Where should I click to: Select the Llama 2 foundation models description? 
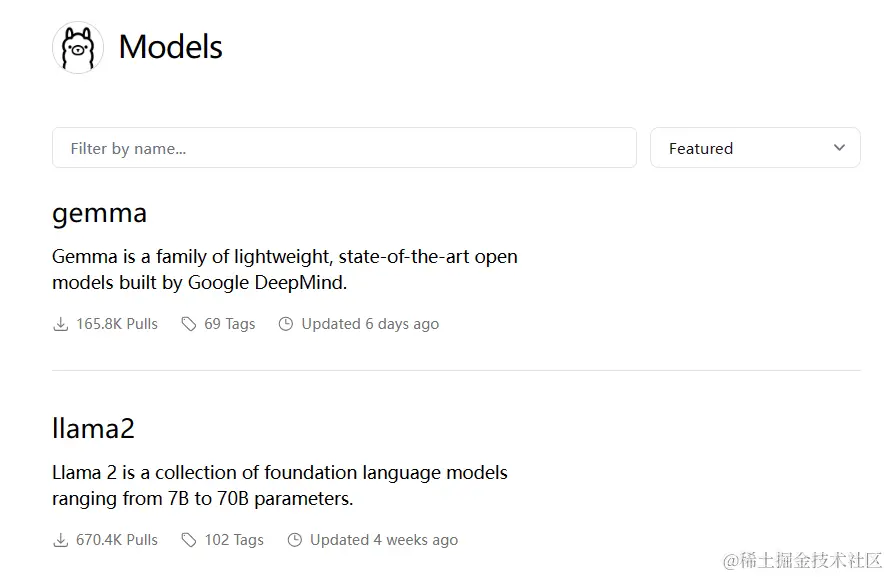280,486
